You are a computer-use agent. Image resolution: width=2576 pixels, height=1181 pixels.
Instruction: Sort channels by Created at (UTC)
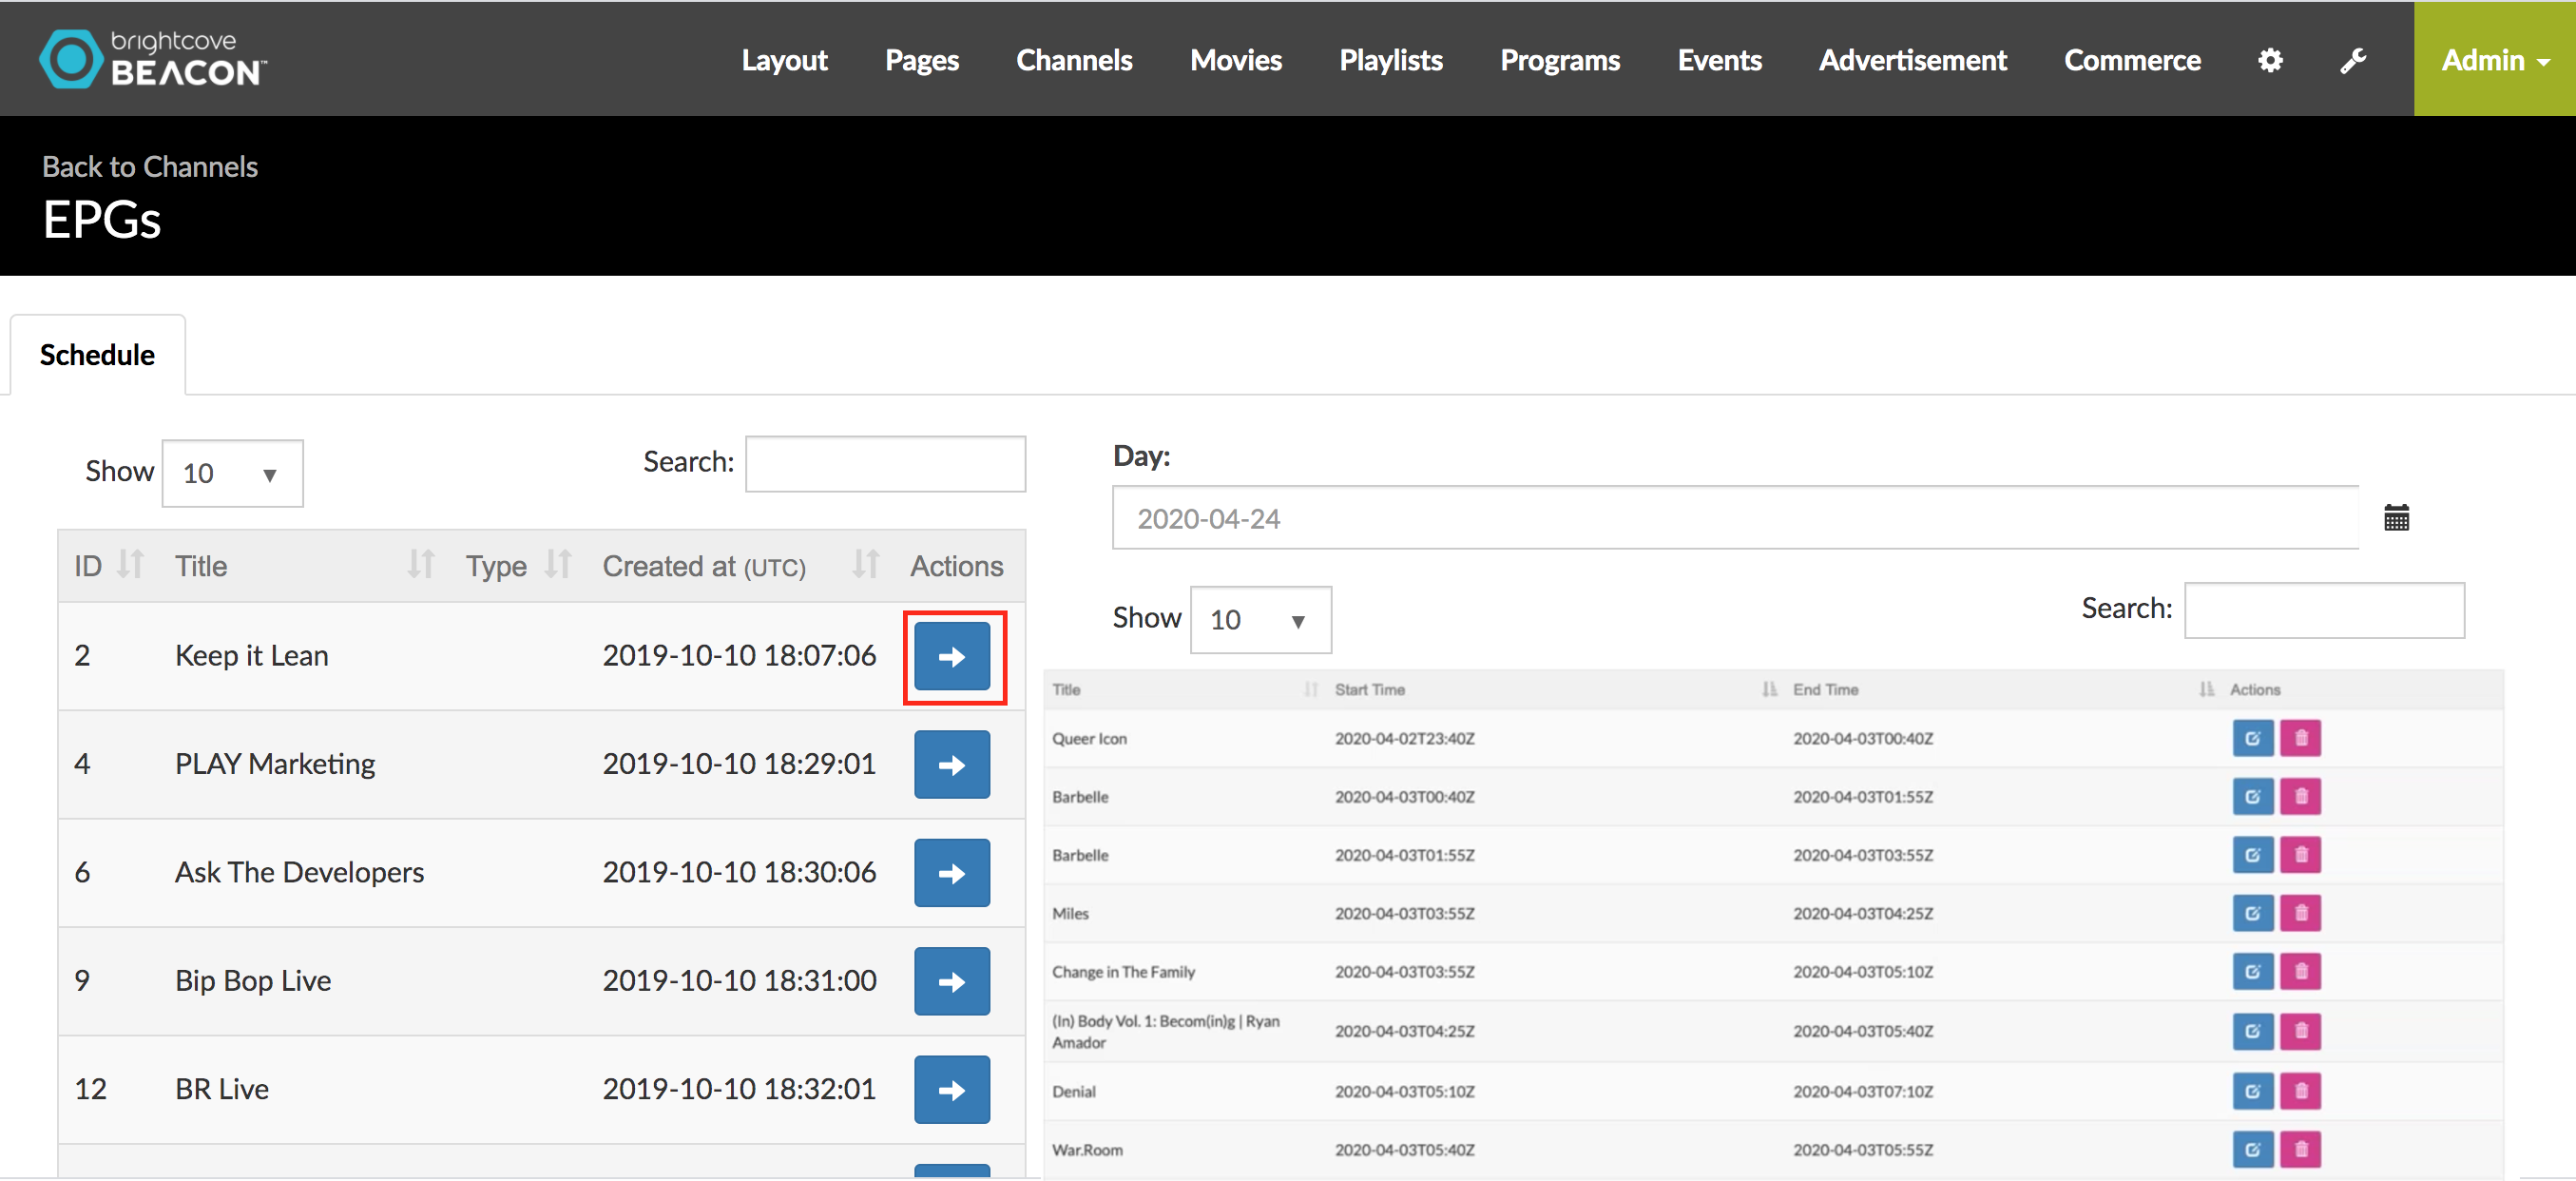pos(865,565)
